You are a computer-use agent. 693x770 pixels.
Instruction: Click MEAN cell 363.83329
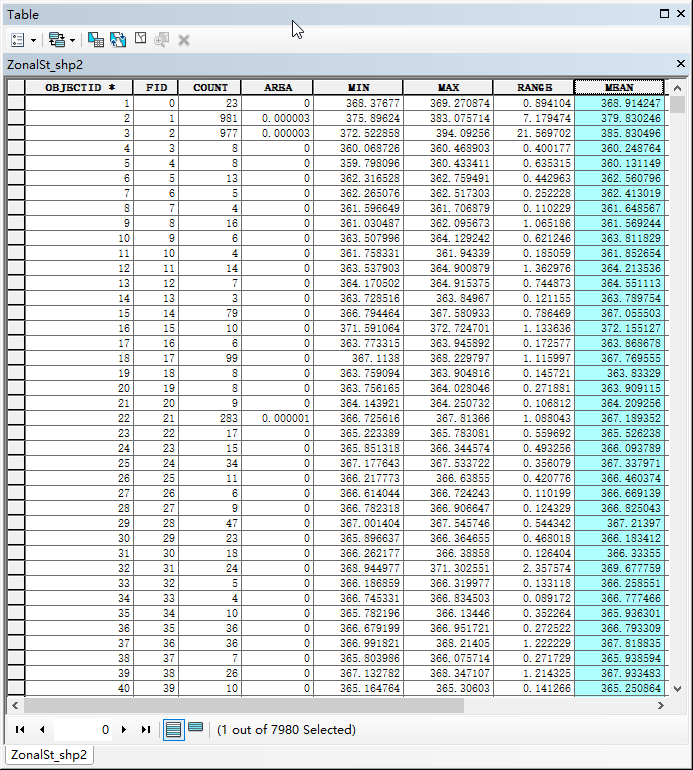619,373
